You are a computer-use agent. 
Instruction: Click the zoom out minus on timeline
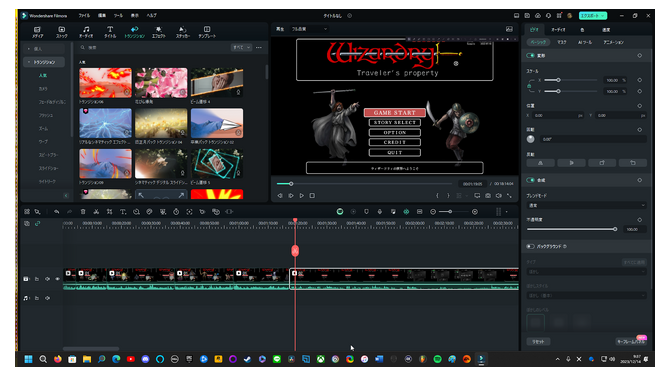(433, 212)
